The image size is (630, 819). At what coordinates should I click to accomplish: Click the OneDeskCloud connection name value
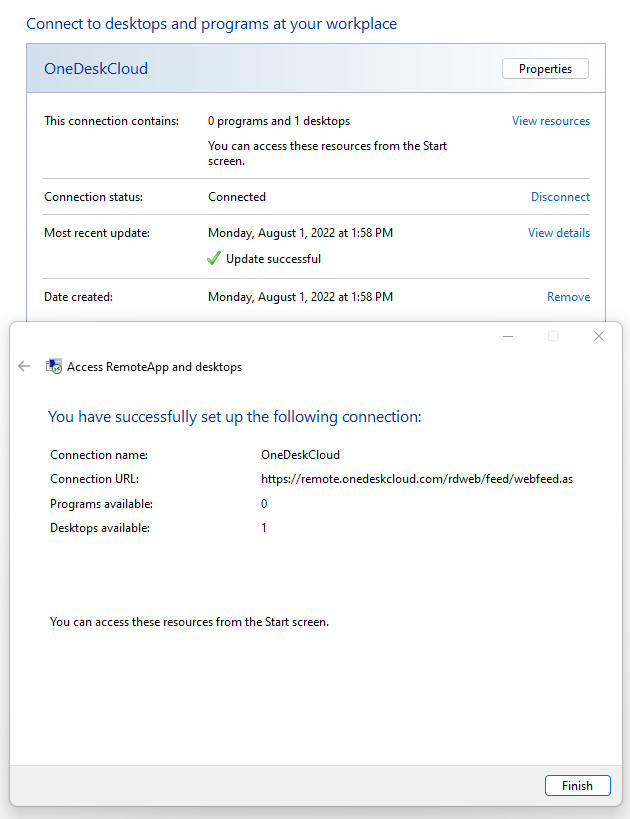pyautogui.click(x=300, y=455)
